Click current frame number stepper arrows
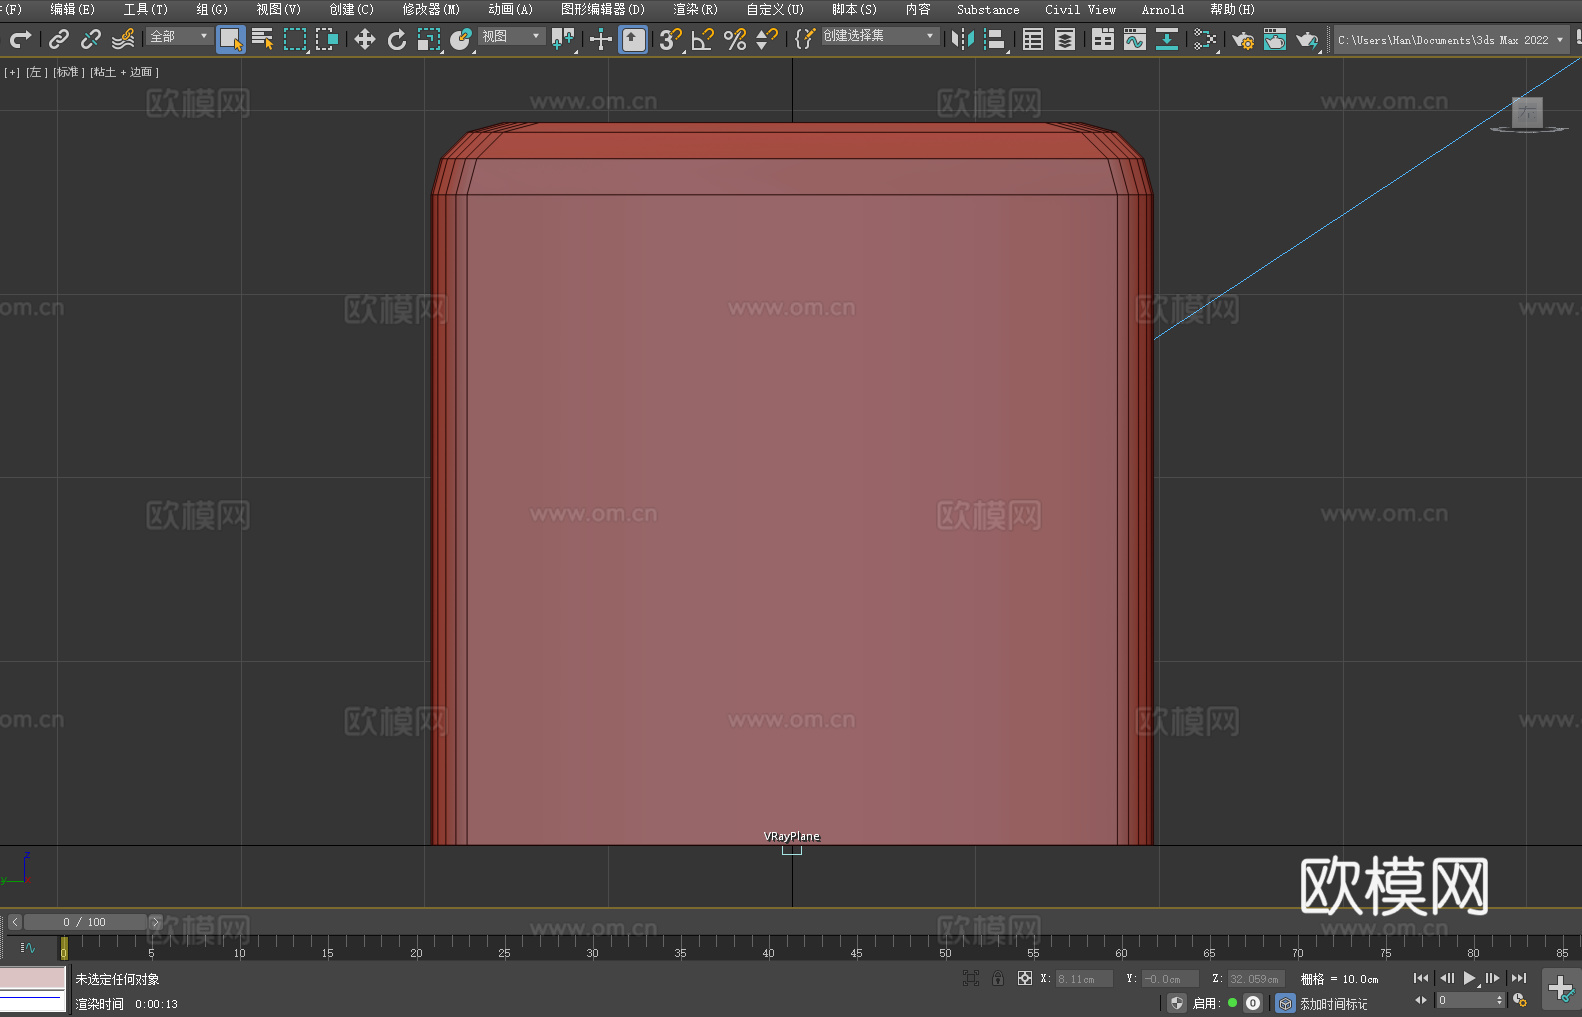1582x1017 pixels. tap(1498, 1000)
